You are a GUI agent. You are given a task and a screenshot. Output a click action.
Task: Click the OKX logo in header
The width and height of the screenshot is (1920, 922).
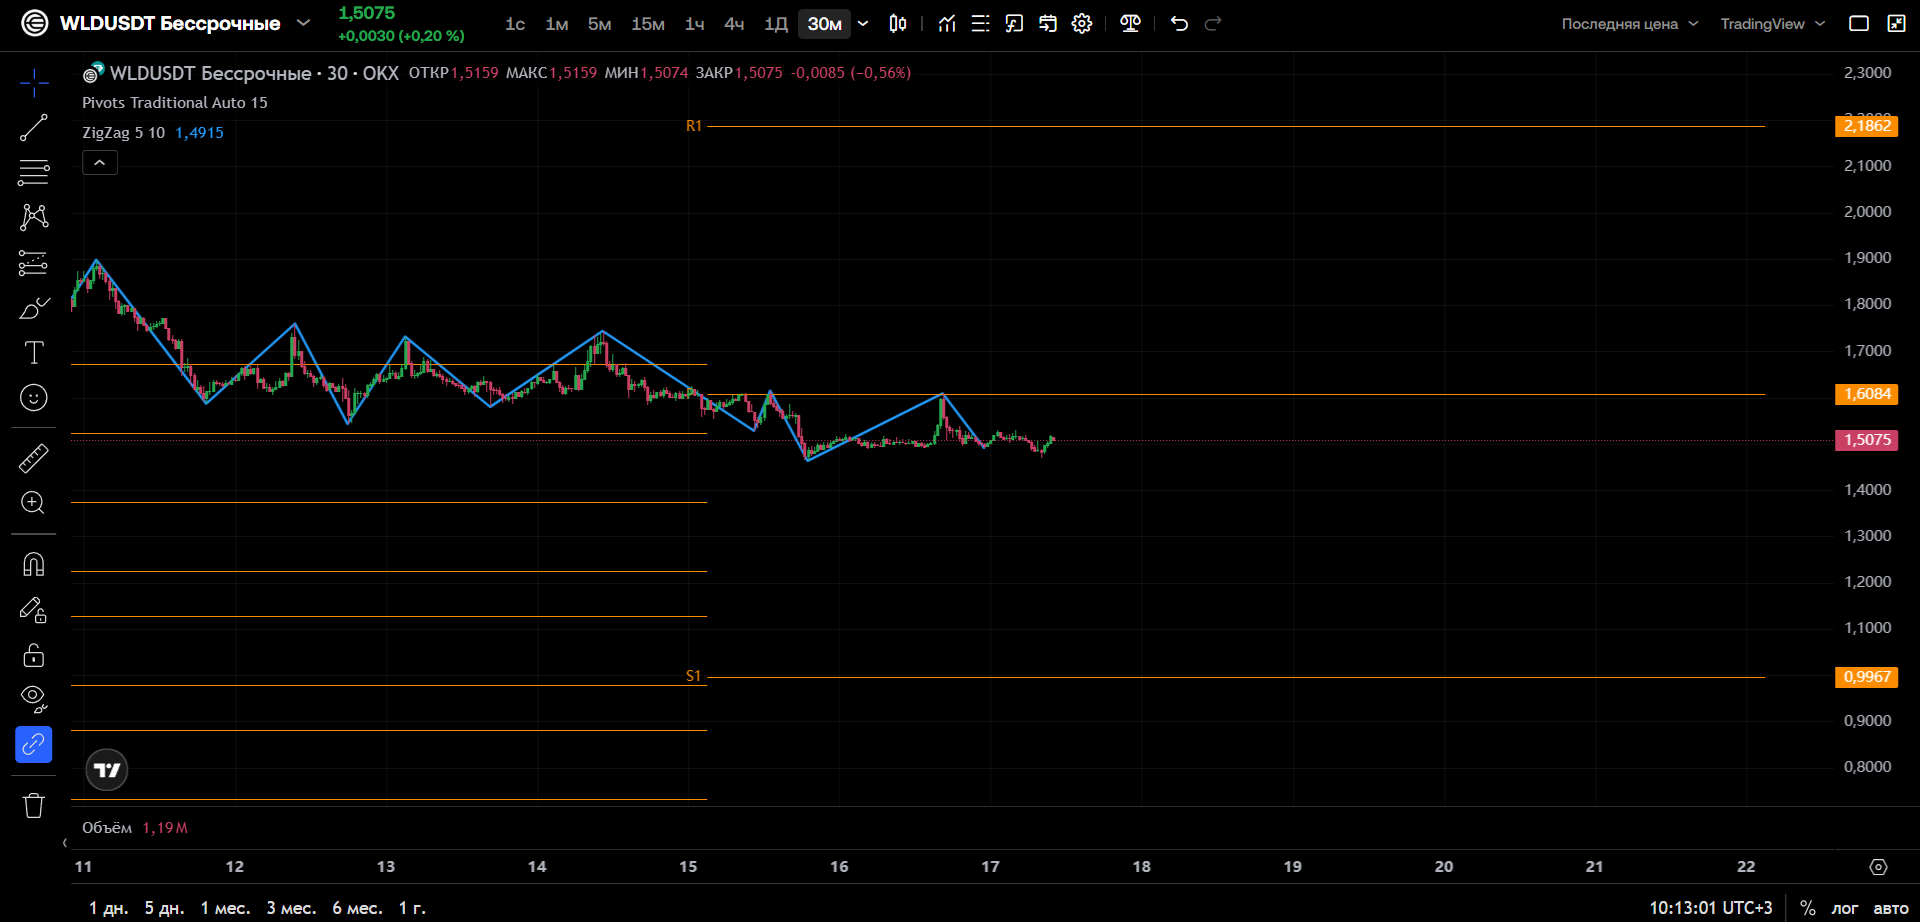click(x=35, y=23)
